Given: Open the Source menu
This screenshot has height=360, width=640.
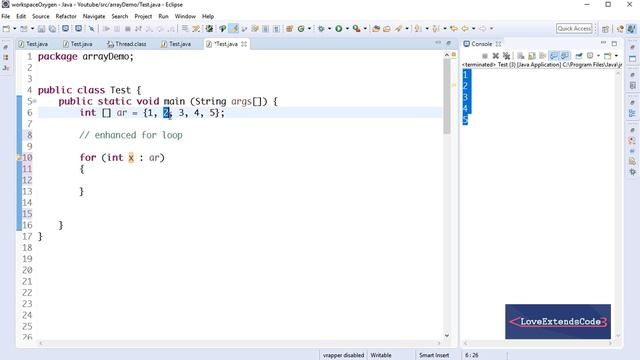Looking at the screenshot, I should pos(40,16).
